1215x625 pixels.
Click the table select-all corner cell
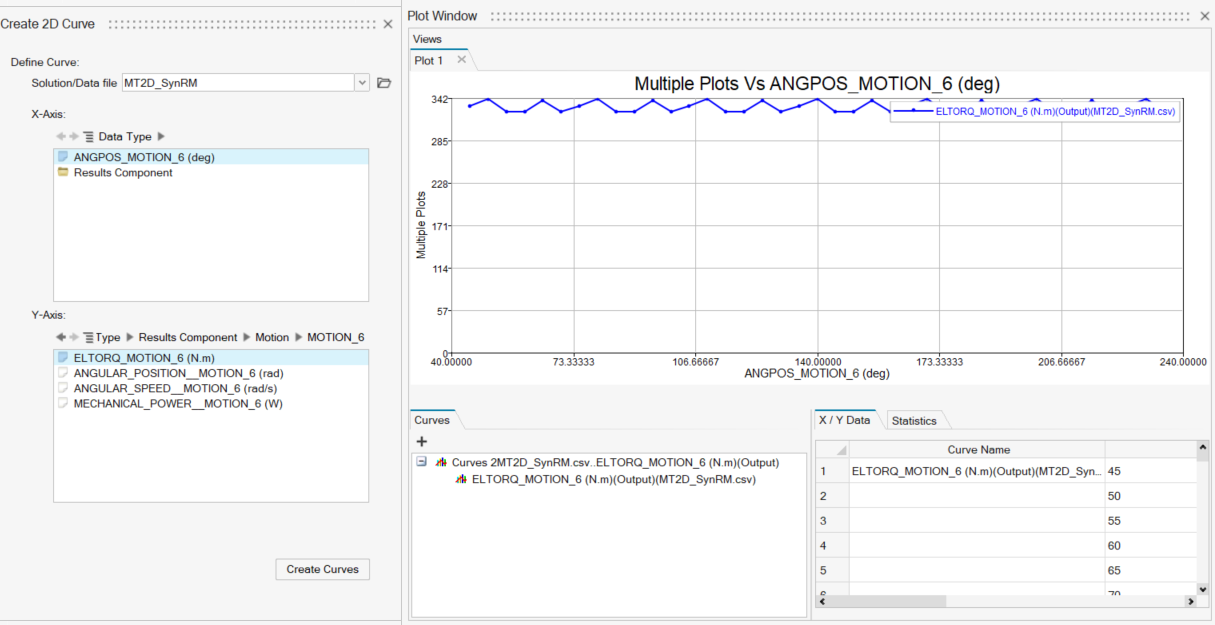coord(832,450)
